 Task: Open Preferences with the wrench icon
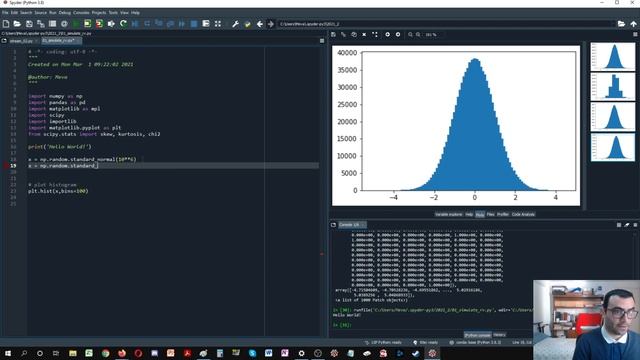click(235, 24)
